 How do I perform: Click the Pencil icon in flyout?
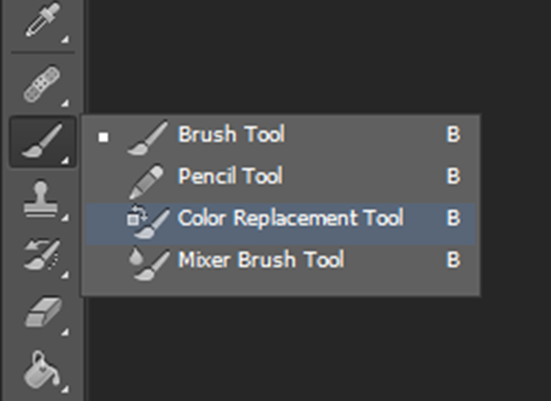[x=147, y=182]
